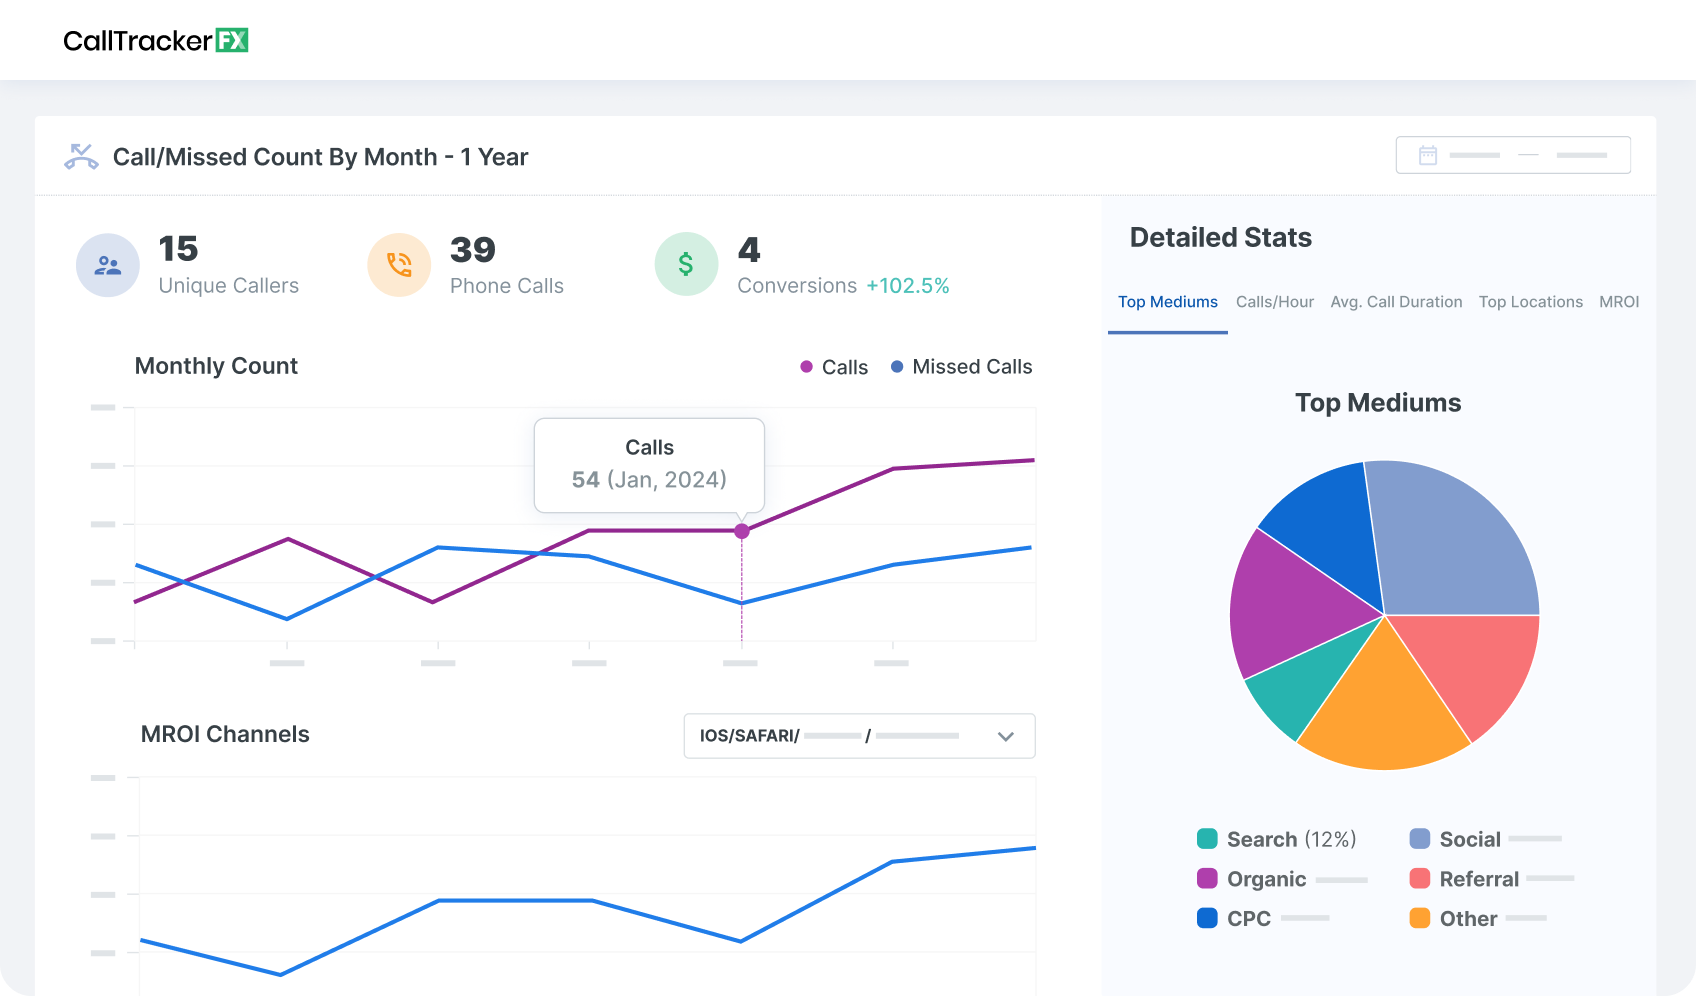
Task: Click the orange Phone Calls icon
Action: click(x=399, y=264)
